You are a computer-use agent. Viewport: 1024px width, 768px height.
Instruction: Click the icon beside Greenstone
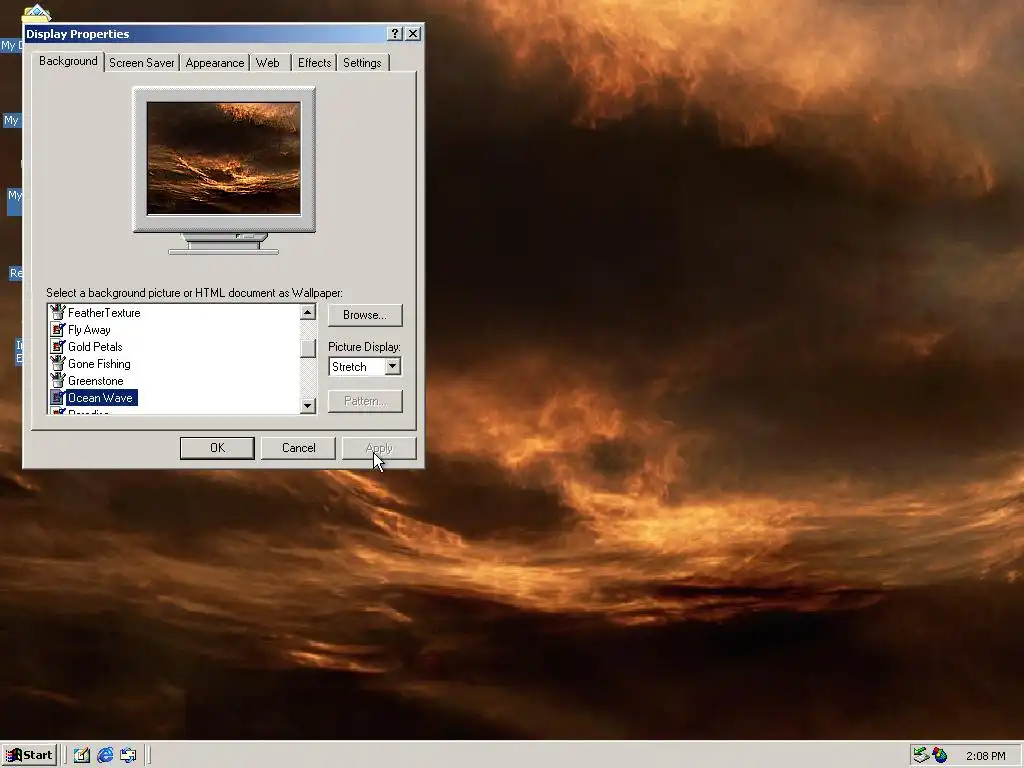pyautogui.click(x=58, y=380)
